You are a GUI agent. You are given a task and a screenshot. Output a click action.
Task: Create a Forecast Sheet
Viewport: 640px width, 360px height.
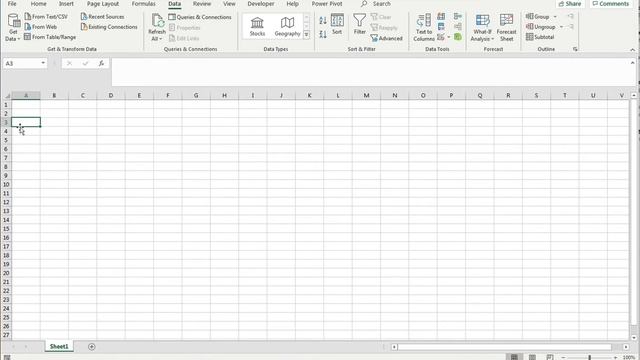pos(507,27)
